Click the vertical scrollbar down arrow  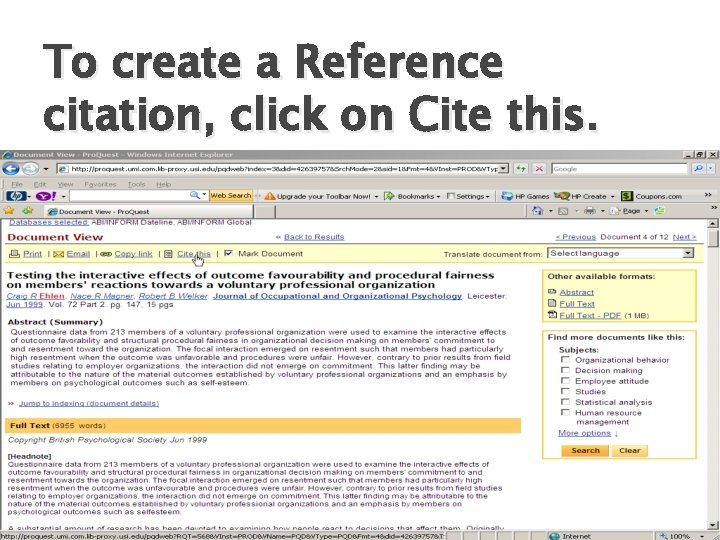[713, 525]
